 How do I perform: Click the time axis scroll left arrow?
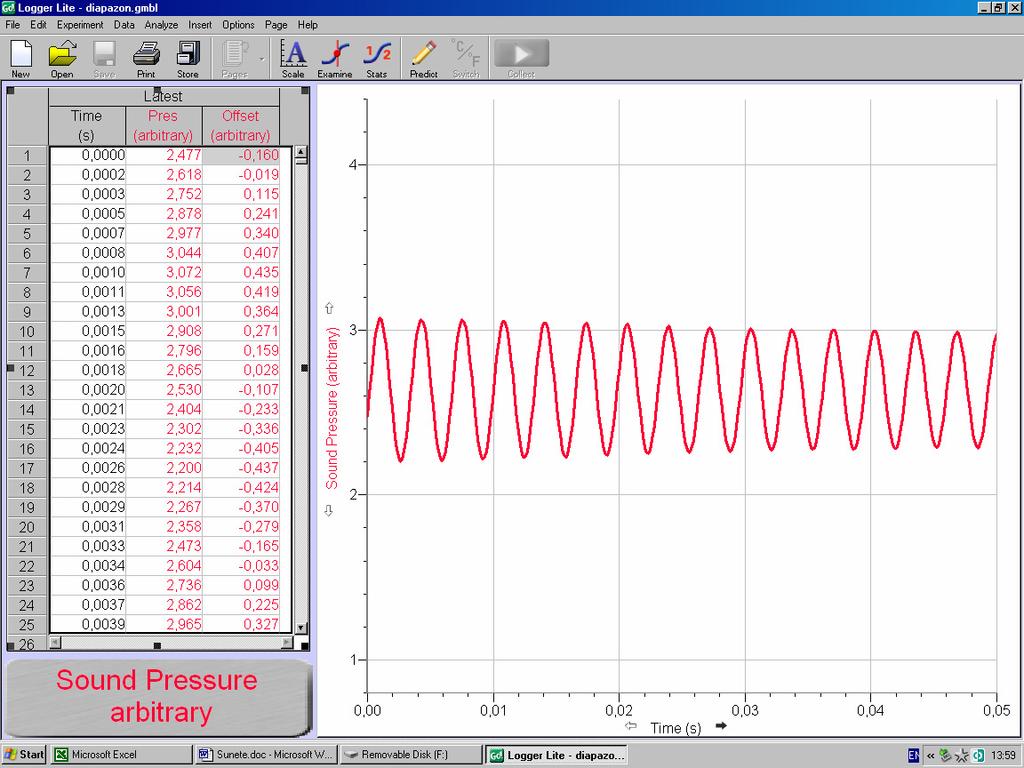(x=631, y=726)
